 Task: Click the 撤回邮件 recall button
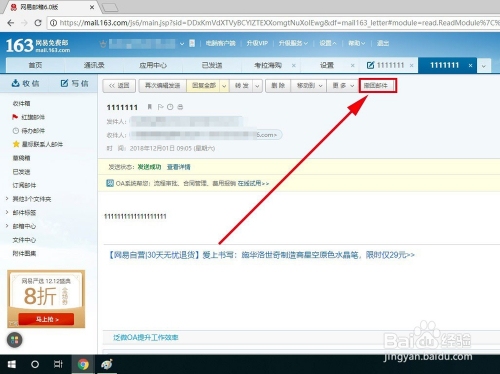[x=377, y=86]
